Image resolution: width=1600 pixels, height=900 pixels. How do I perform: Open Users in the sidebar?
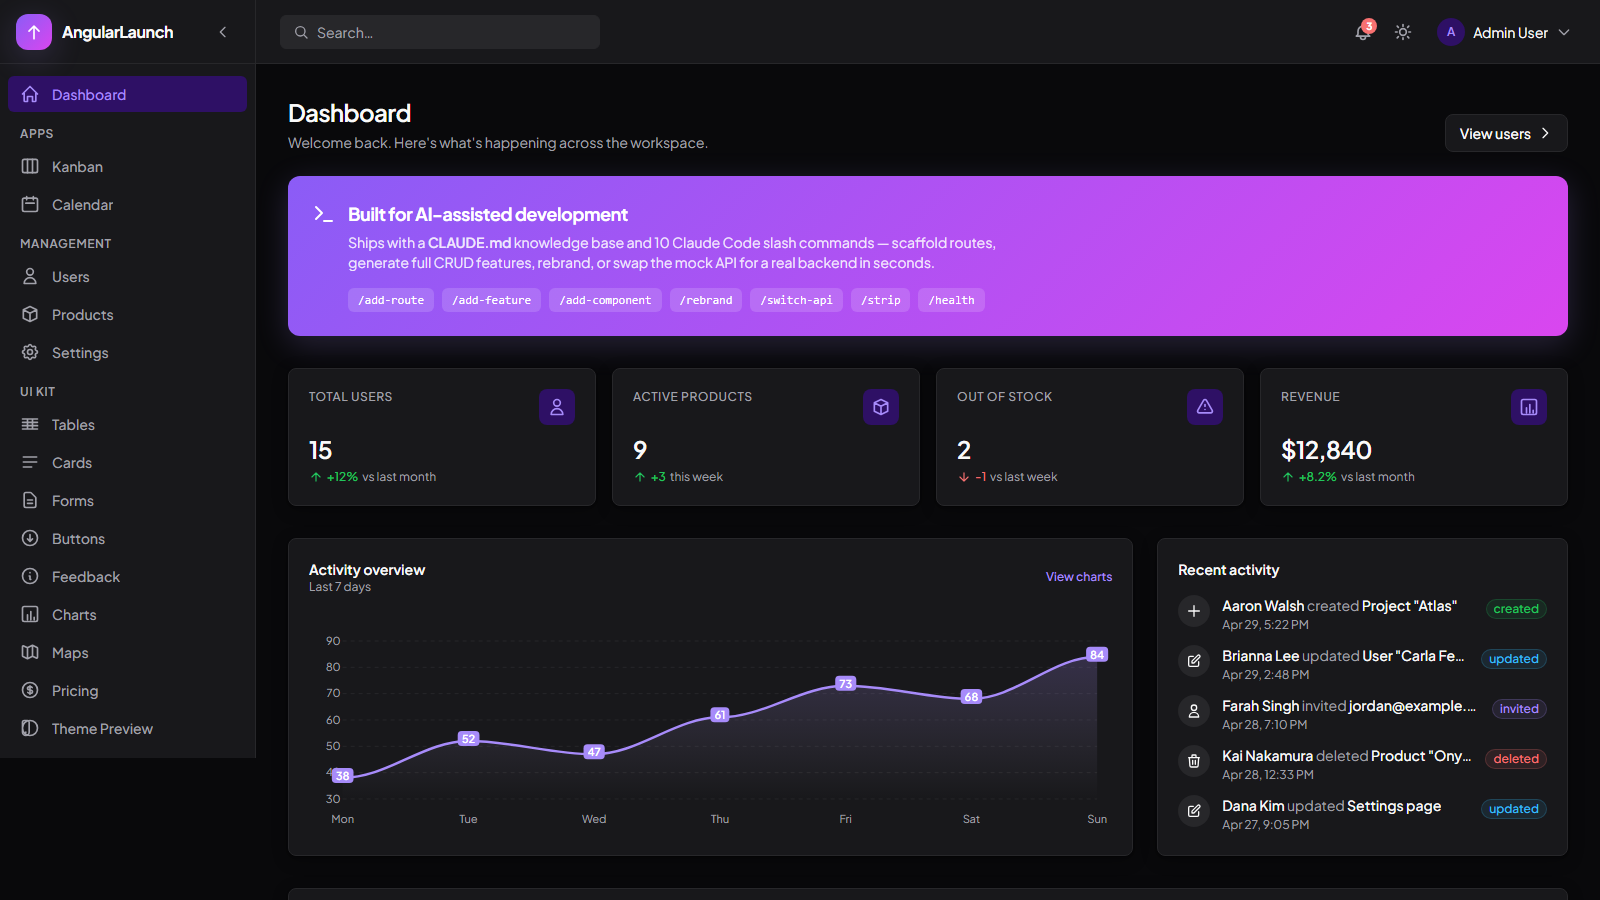[127, 276]
